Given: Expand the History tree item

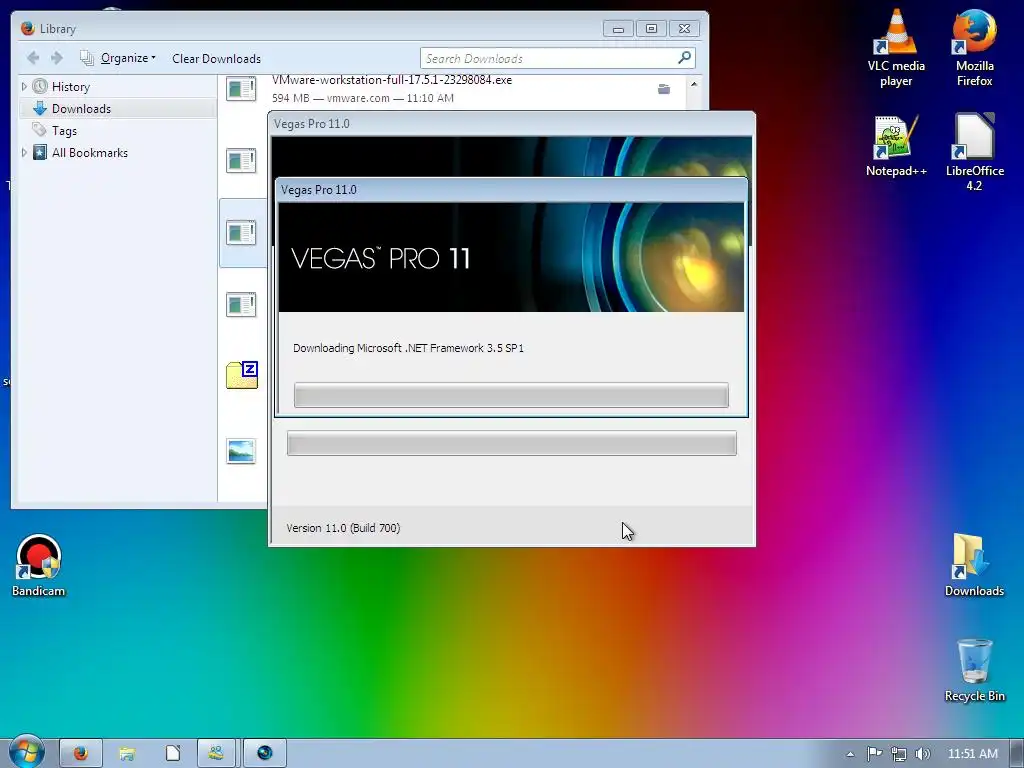Looking at the screenshot, I should 24,86.
